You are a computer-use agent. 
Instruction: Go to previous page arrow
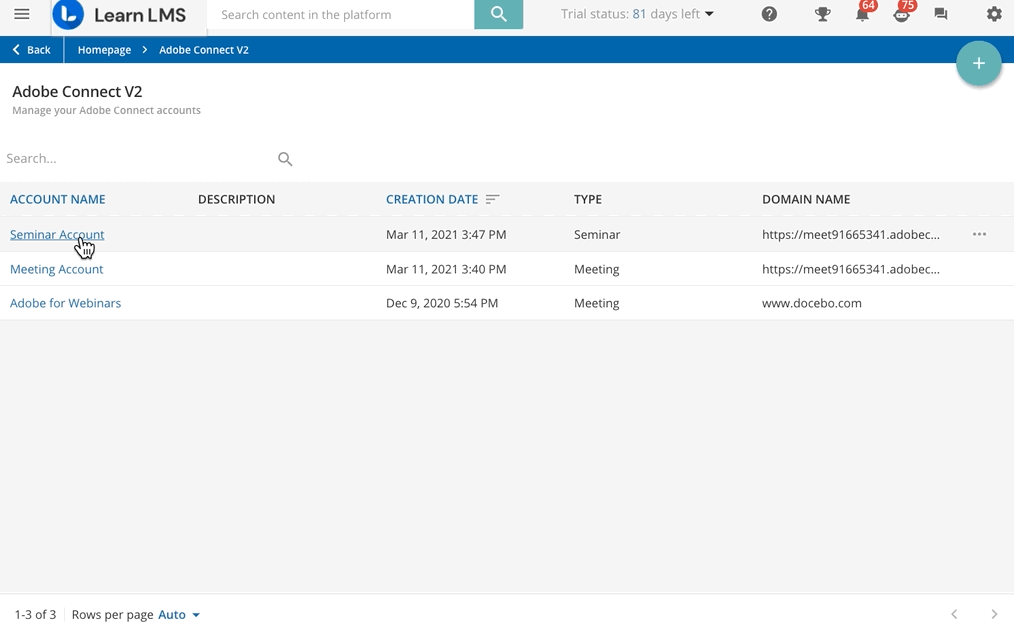[954, 614]
